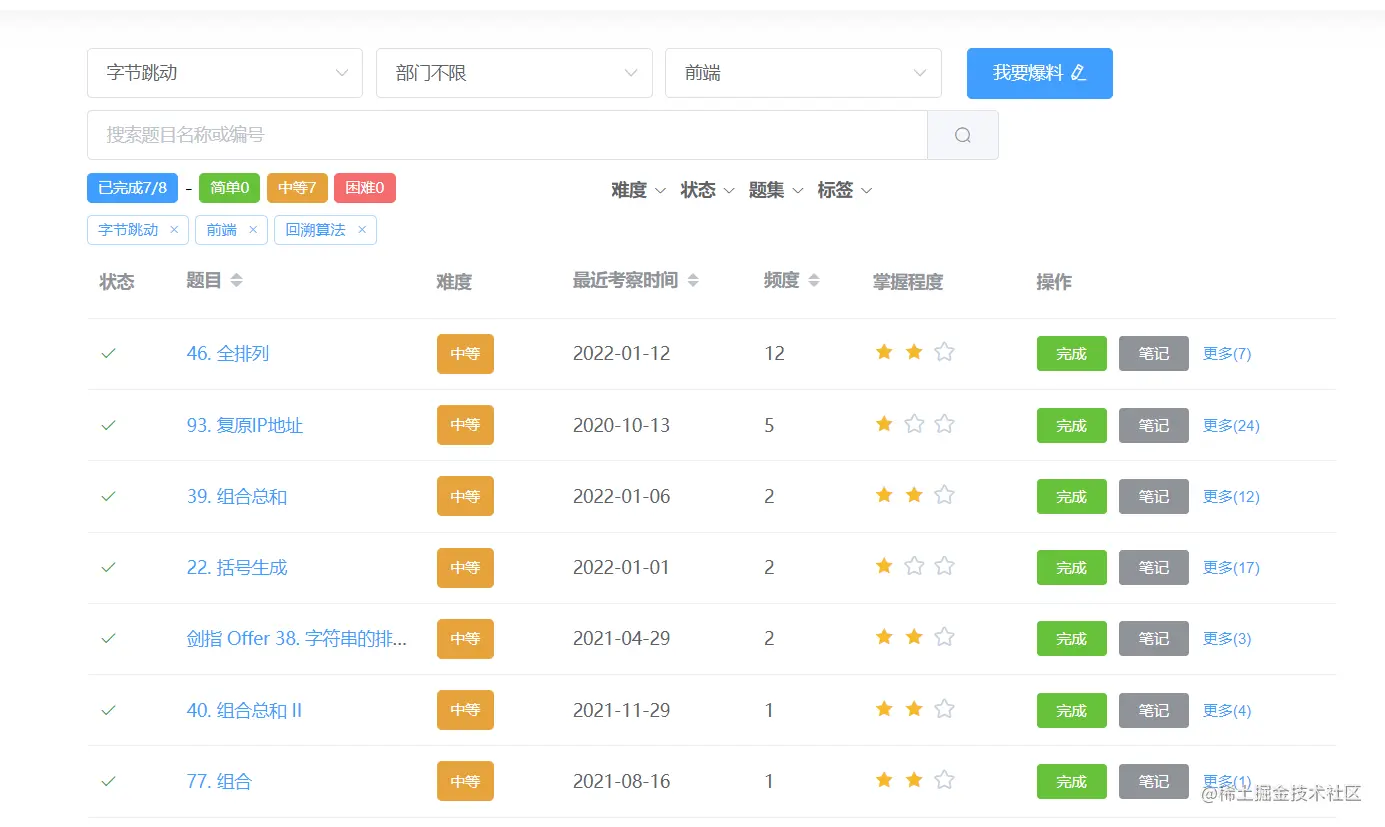Set first star for 22. 括号生成
Viewport: 1385px width, 827px height.
tap(884, 566)
